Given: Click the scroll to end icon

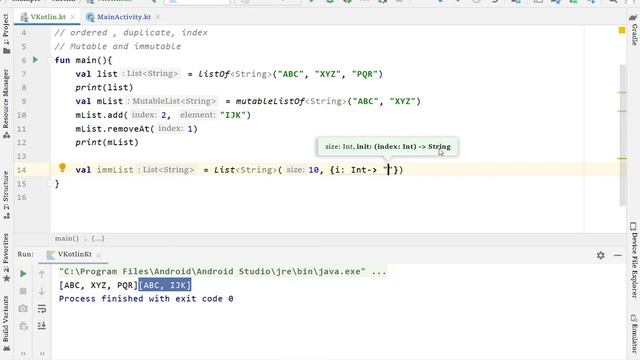Looking at the screenshot, I should pos(42,326).
